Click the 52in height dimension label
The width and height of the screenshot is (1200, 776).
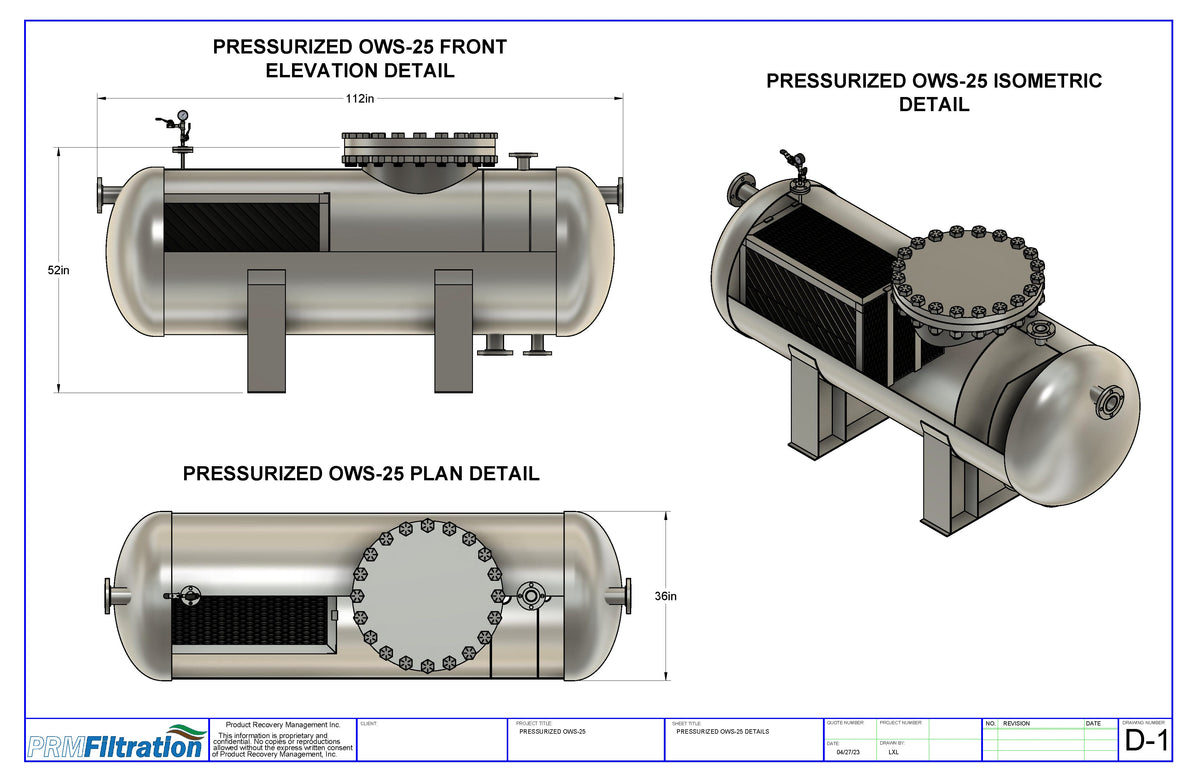[x=60, y=268]
